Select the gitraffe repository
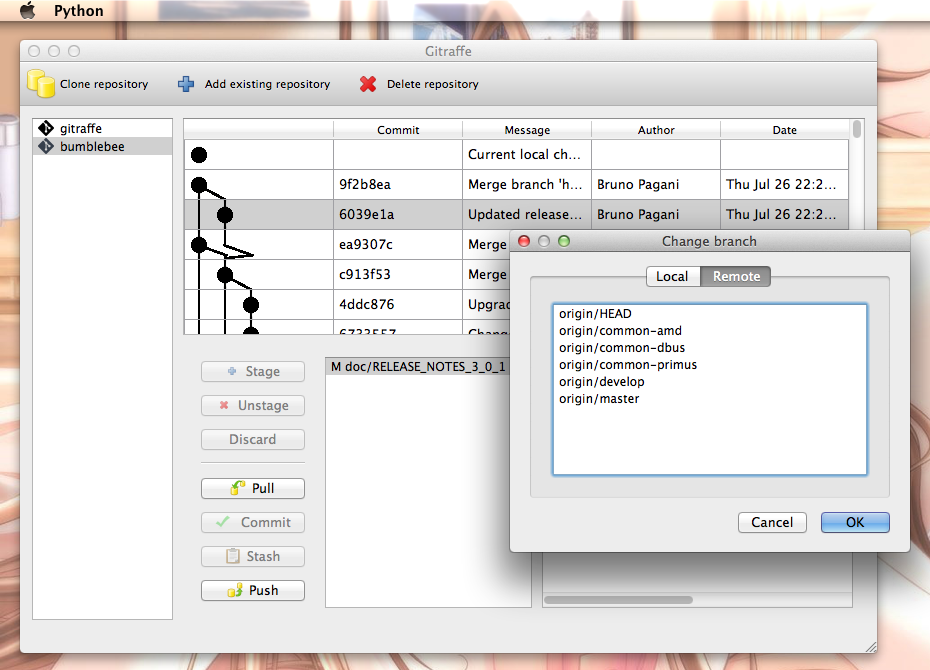 (x=103, y=128)
